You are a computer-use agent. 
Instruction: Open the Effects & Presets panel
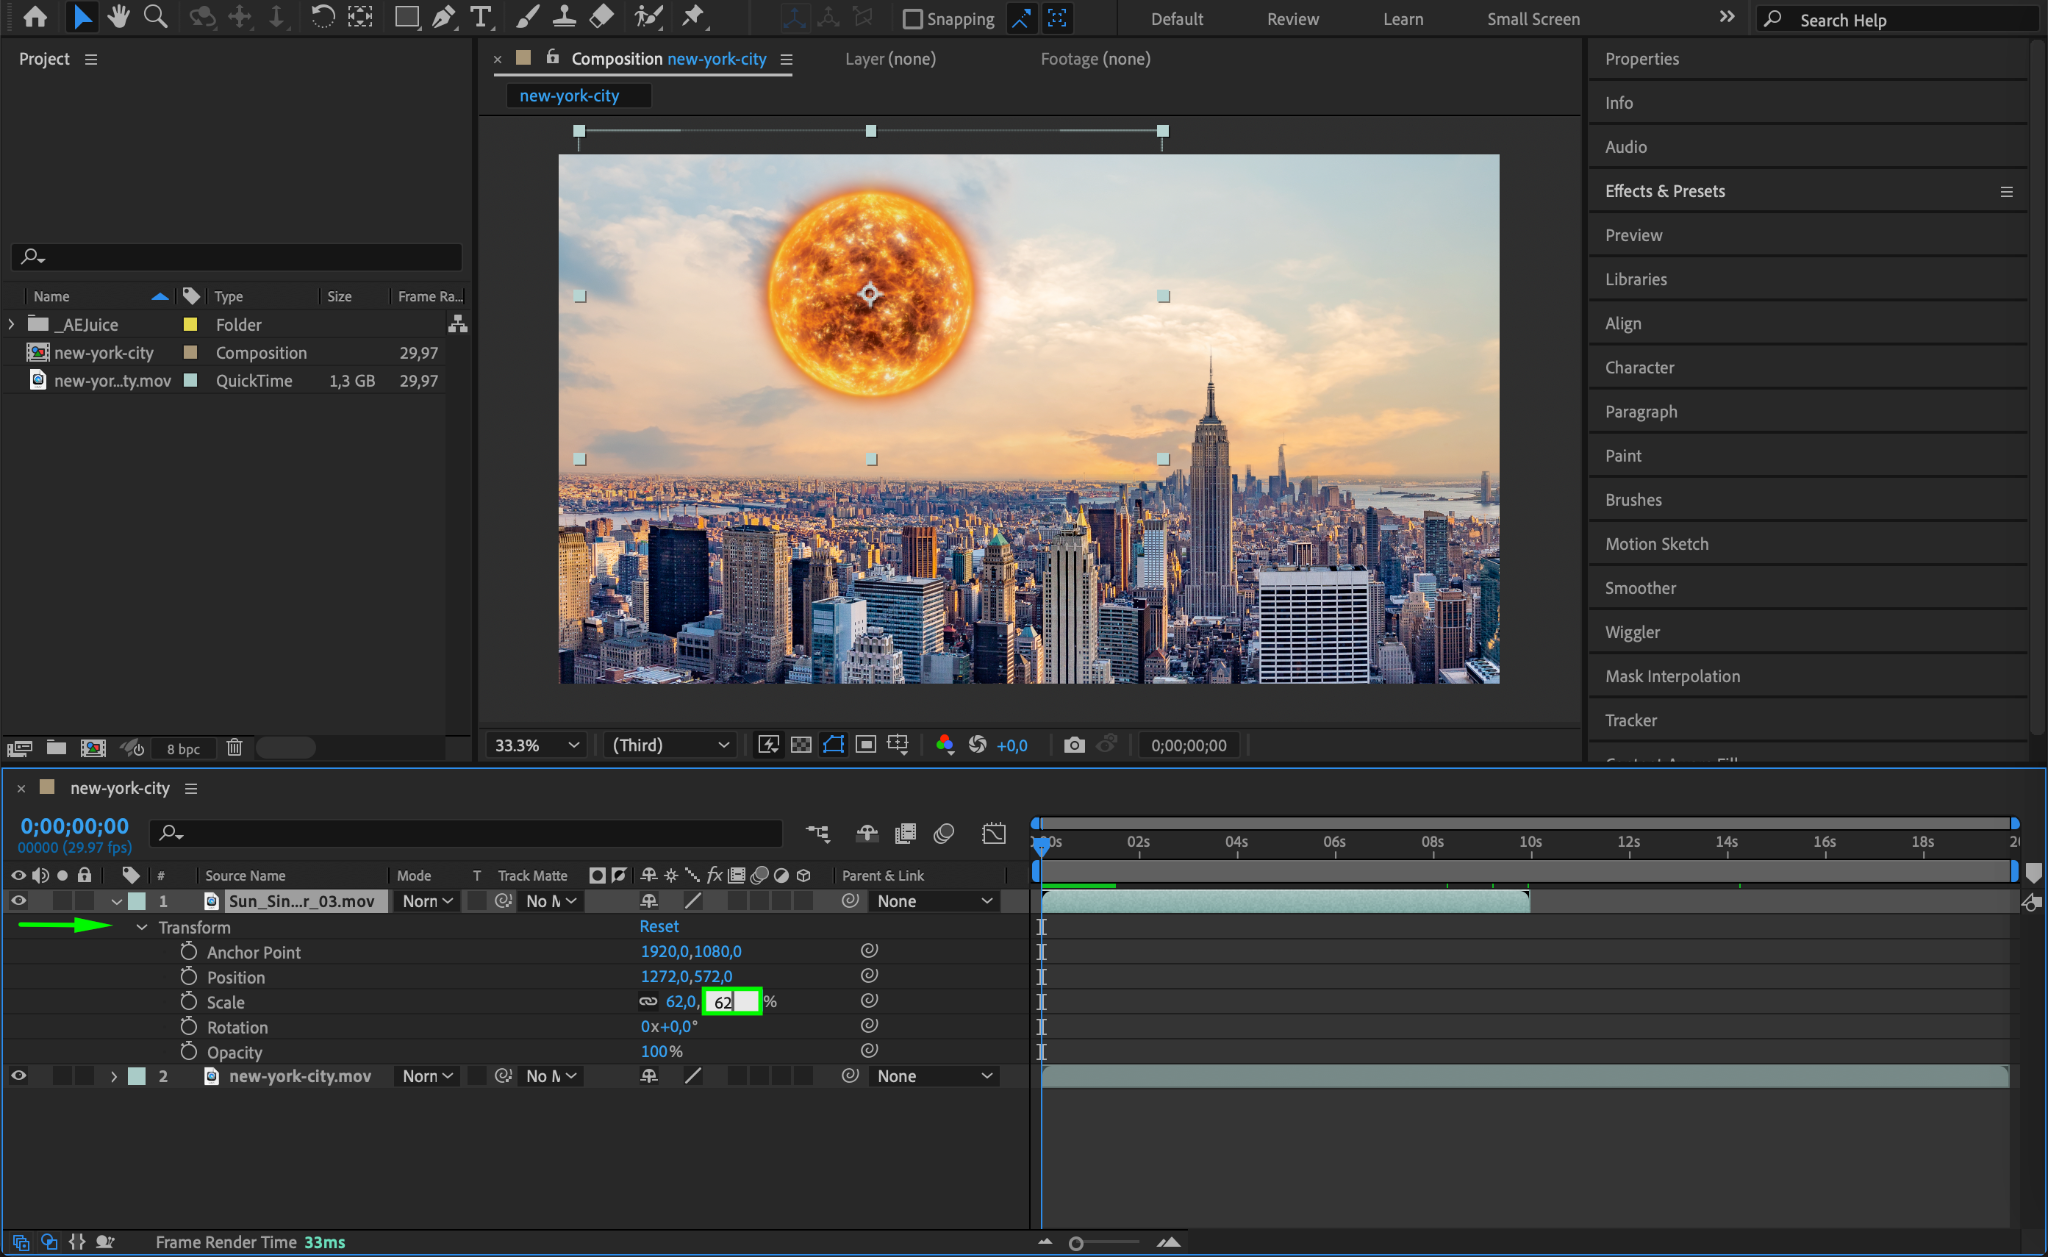coord(1665,191)
